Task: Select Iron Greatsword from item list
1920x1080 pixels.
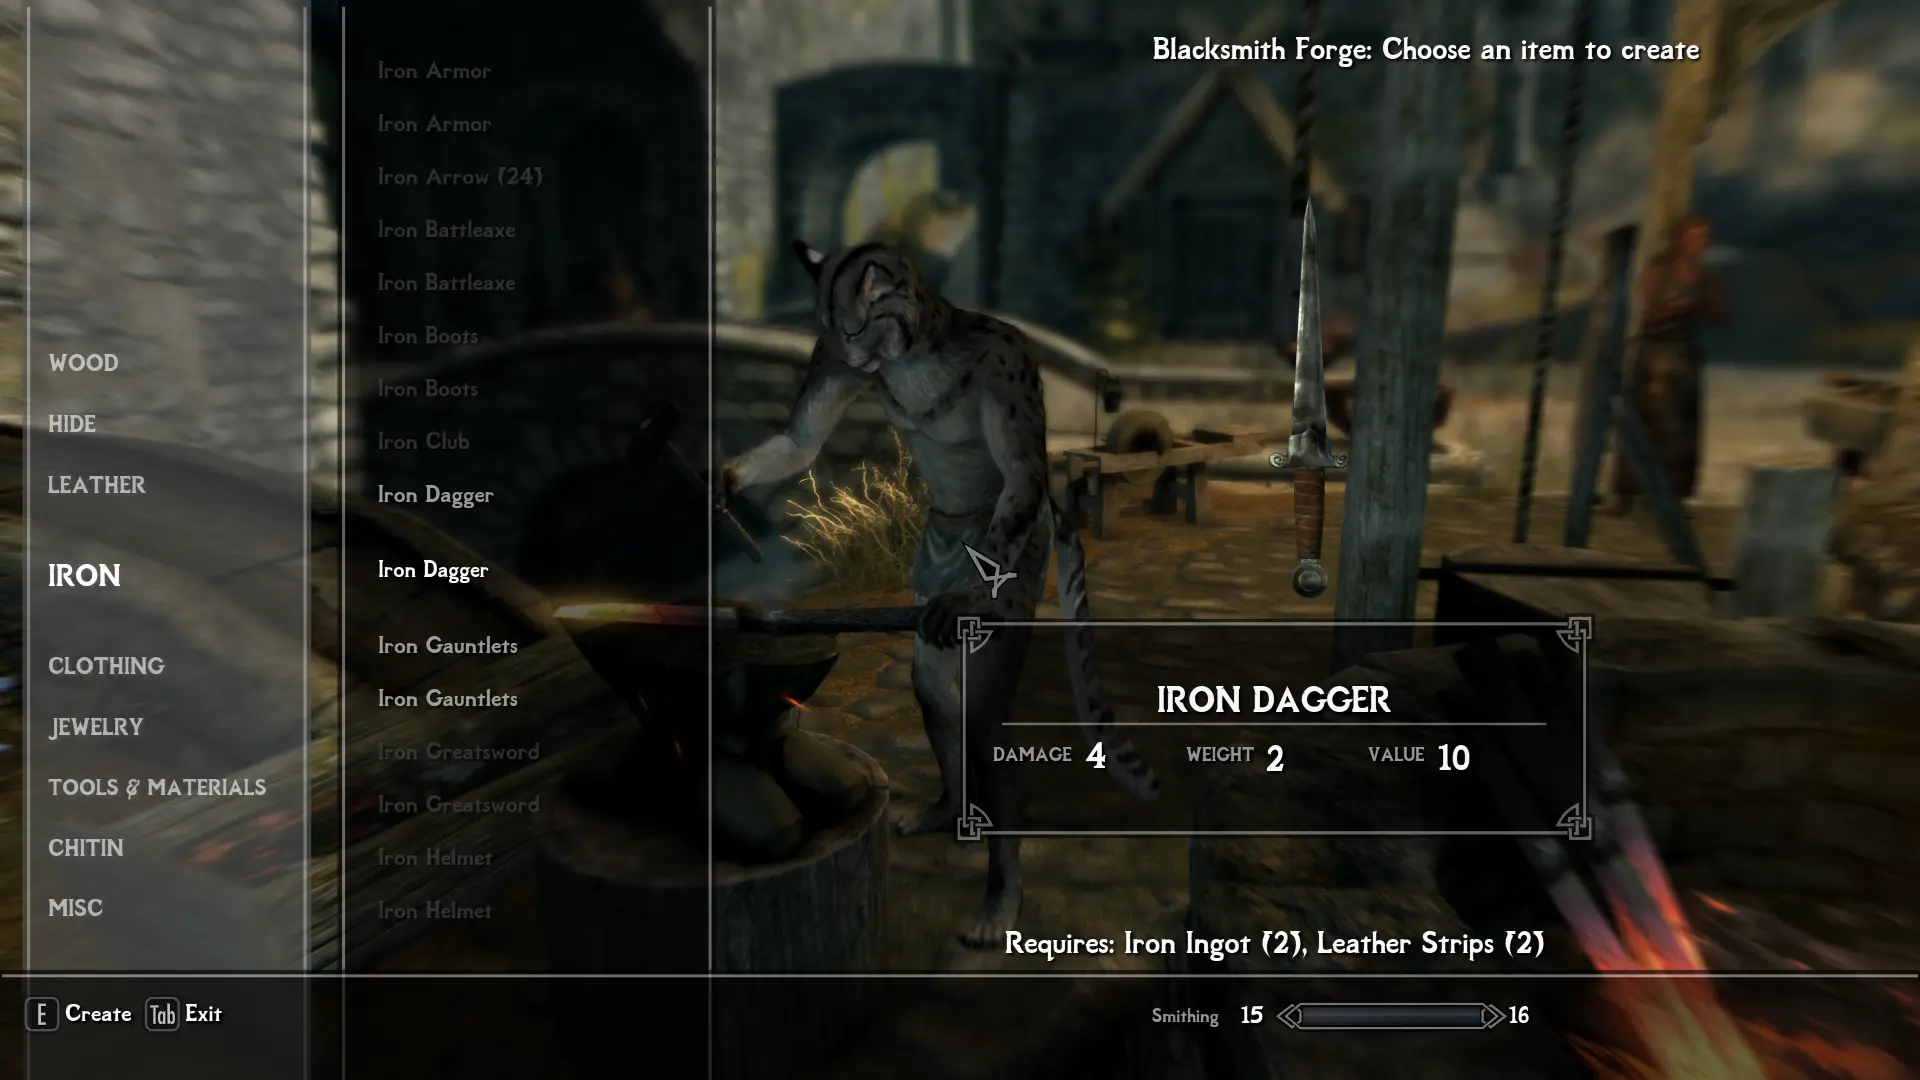Action: click(459, 750)
